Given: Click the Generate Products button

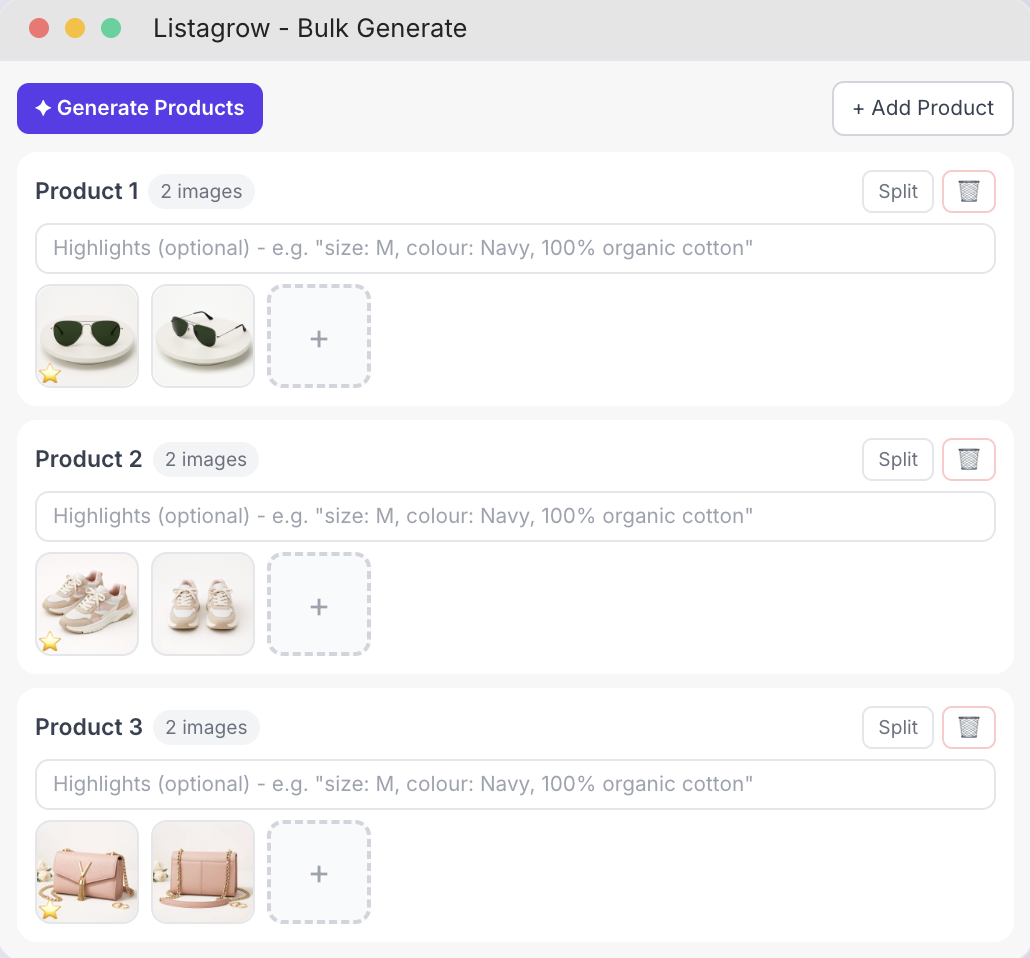Looking at the screenshot, I should (140, 108).
